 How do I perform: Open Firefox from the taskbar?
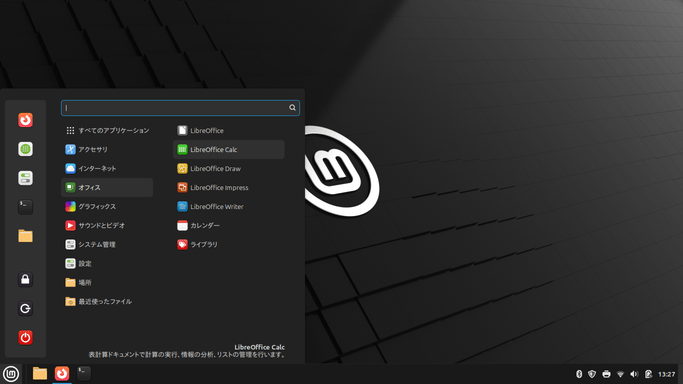[62, 374]
